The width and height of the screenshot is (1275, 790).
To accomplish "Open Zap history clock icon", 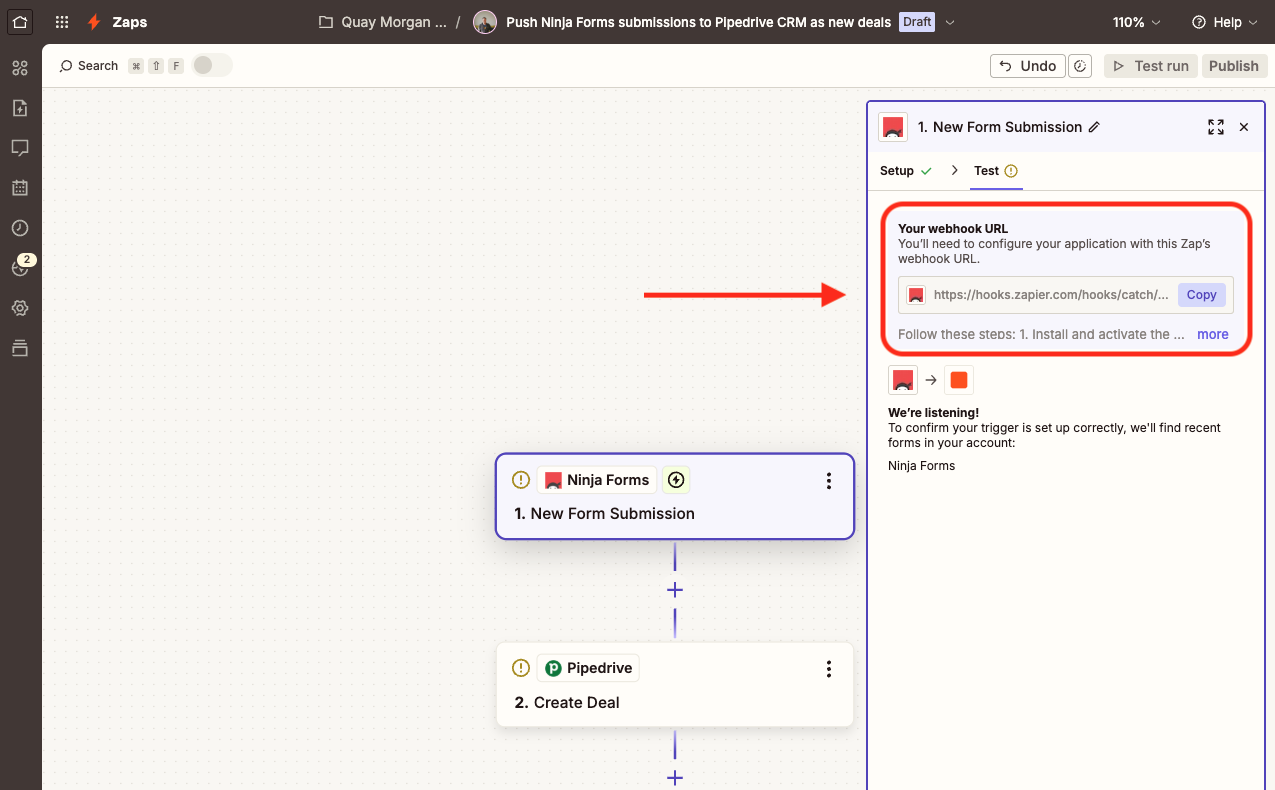I will [x=20, y=228].
